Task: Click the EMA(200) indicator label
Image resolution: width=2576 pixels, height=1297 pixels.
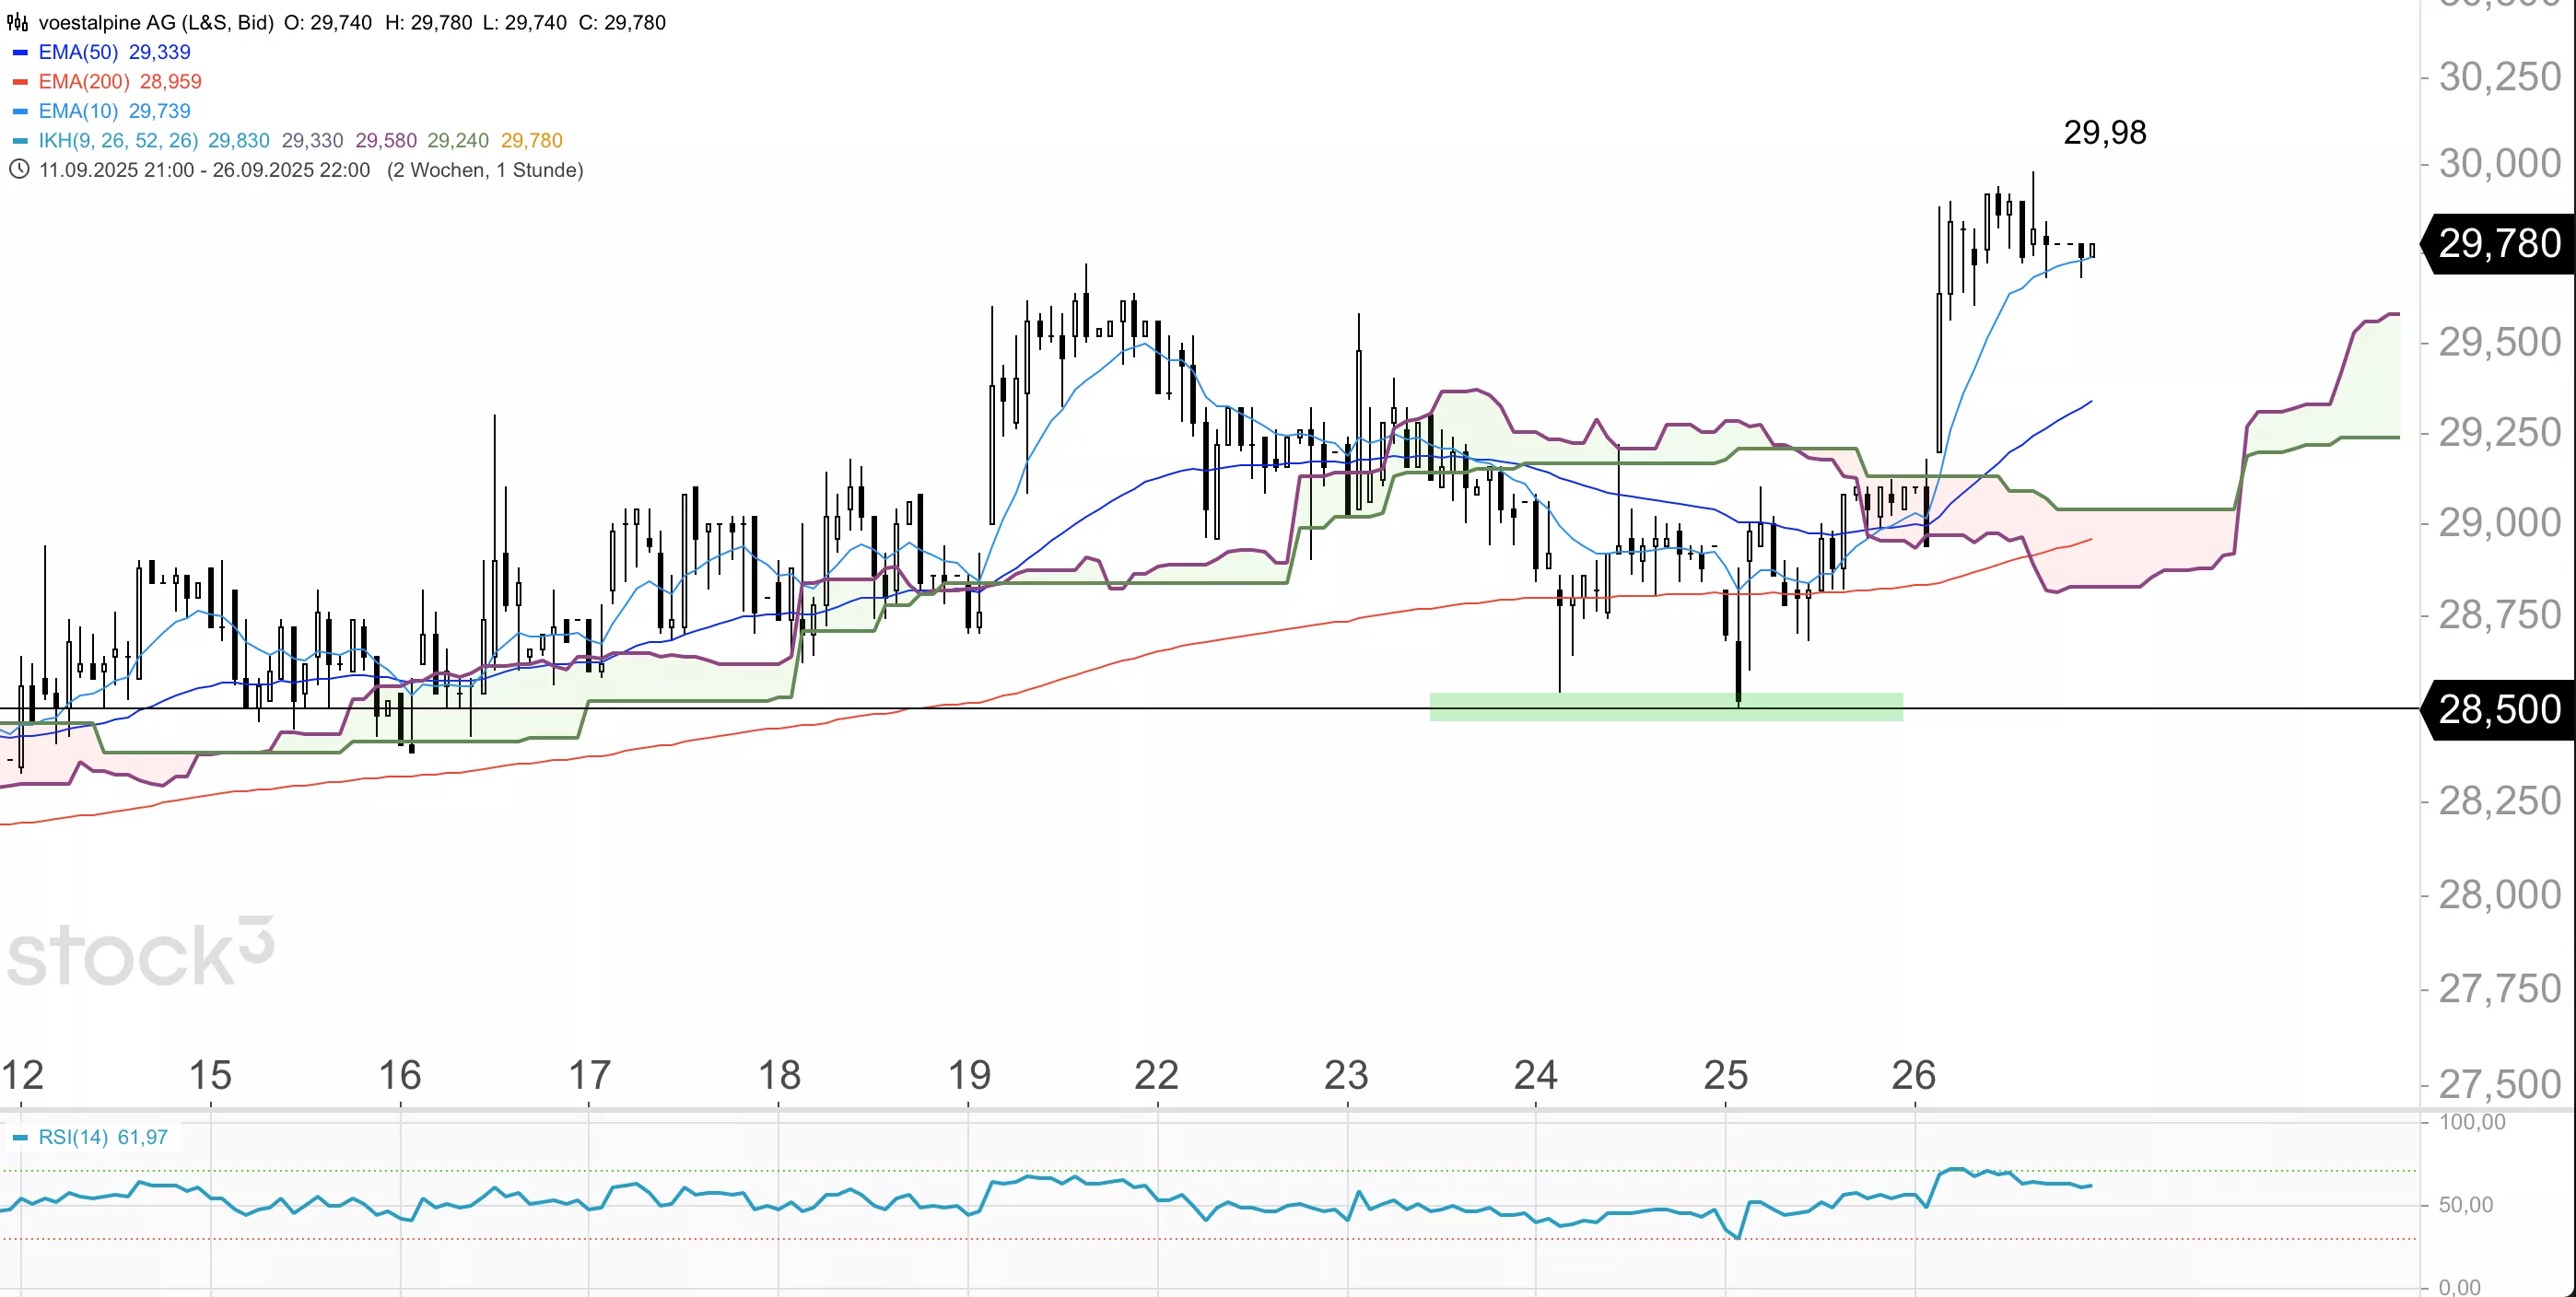Action: (x=84, y=82)
